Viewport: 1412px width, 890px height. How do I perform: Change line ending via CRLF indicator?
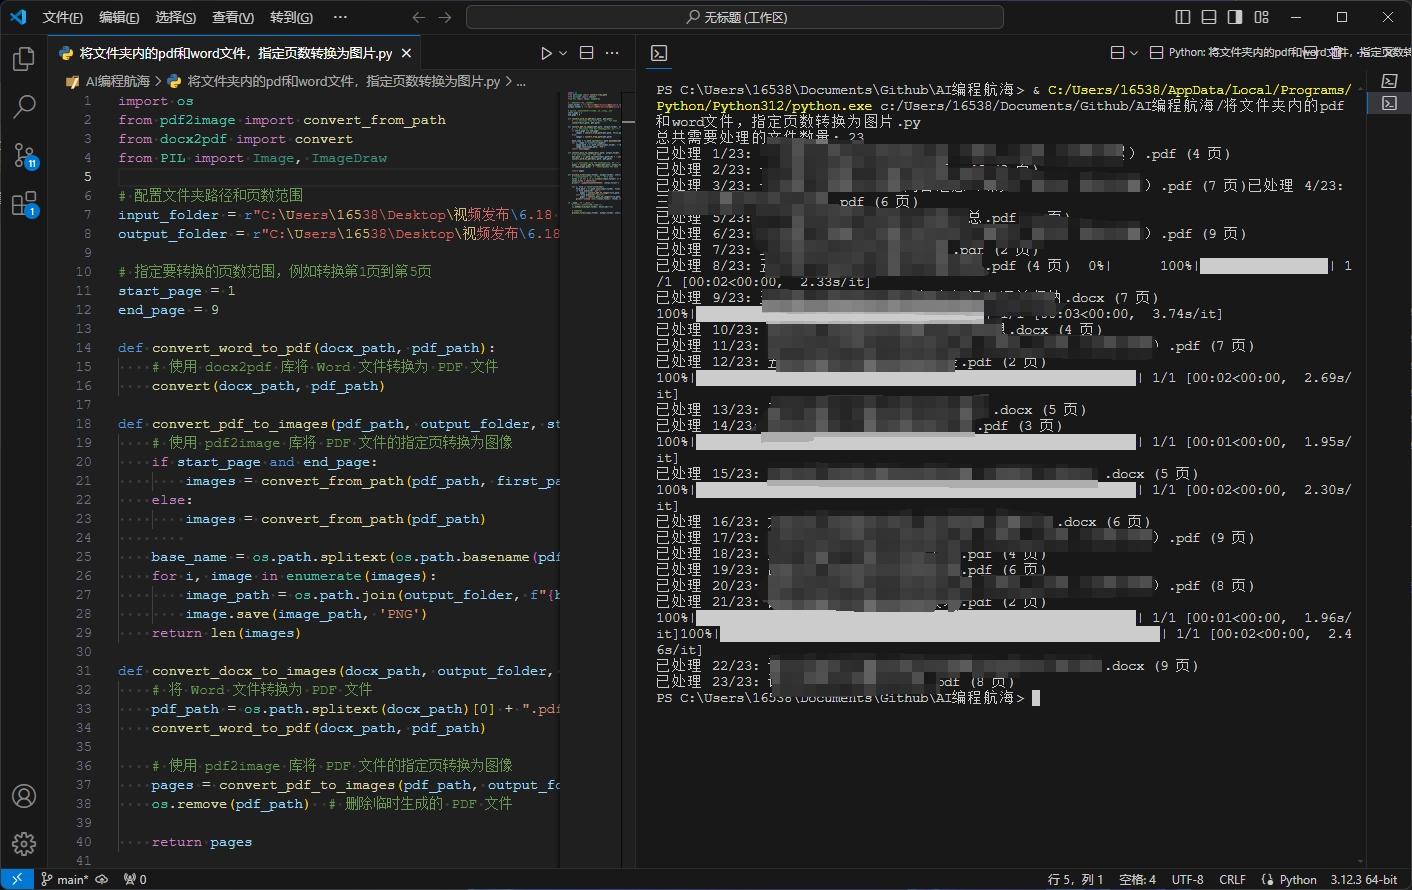pos(1232,880)
